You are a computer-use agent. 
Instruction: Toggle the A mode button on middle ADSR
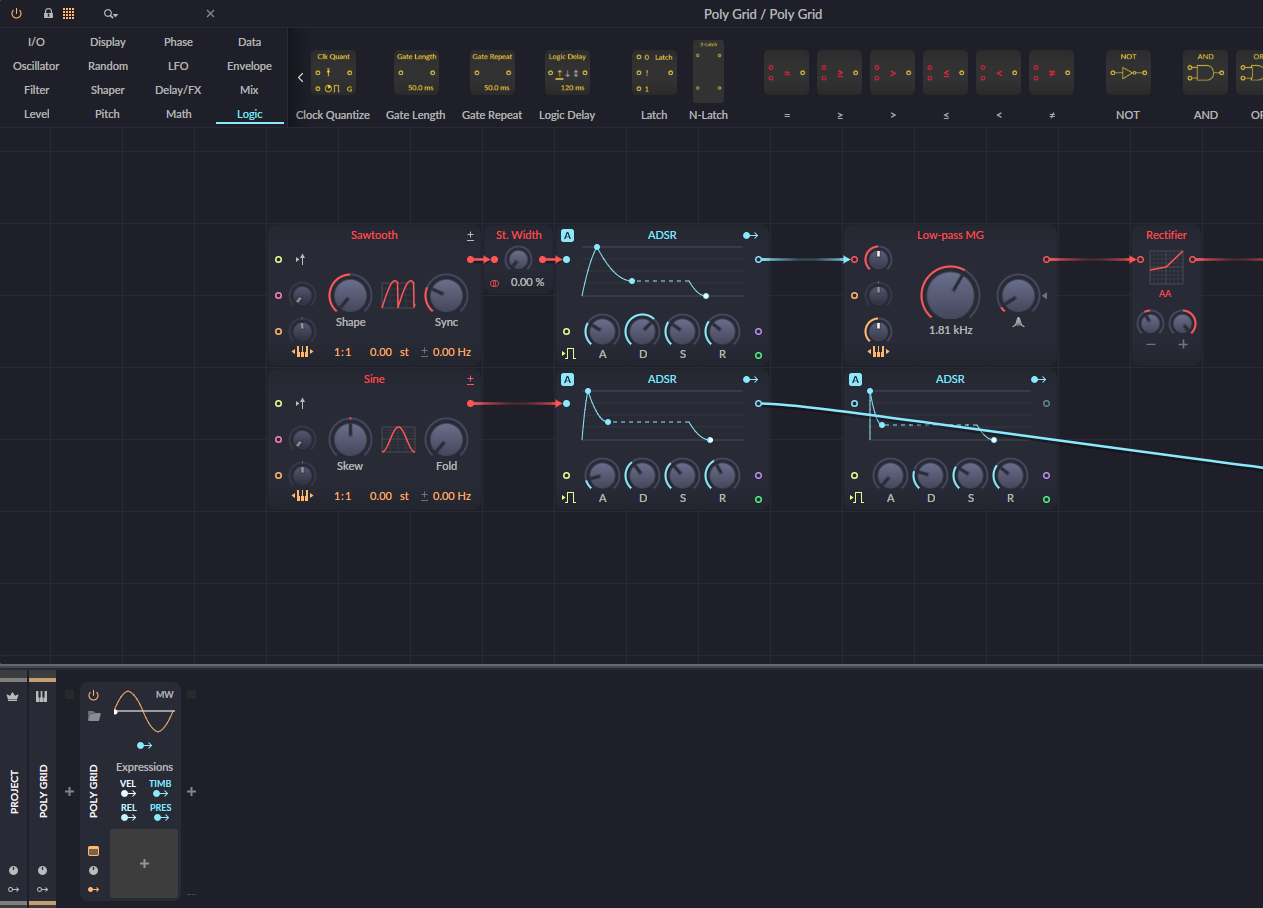568,380
